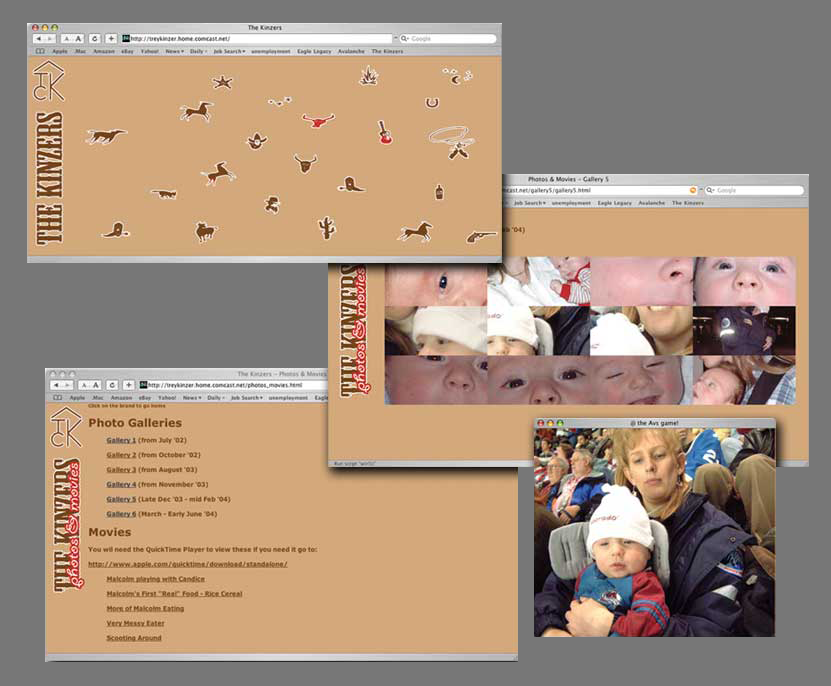Screen dimensions: 831x686
Task: Expand the Daily bookmarks dropdown in The Kinzers window
Action: pyautogui.click(x=198, y=51)
